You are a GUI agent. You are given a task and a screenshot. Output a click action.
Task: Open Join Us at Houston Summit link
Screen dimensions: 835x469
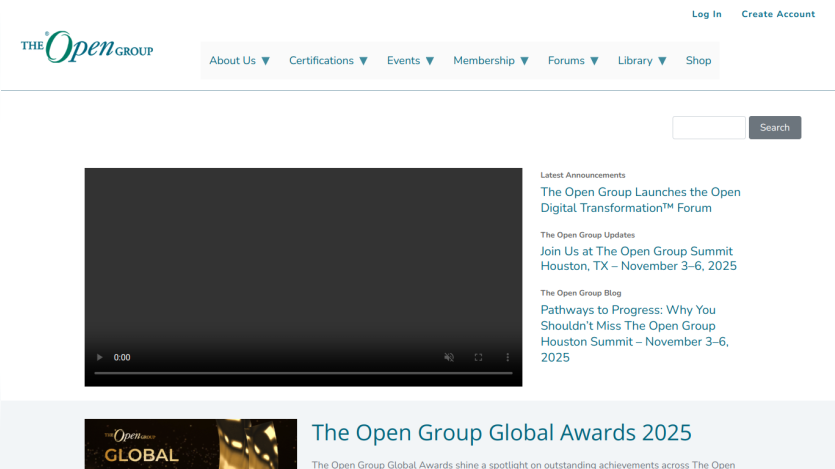(x=638, y=259)
